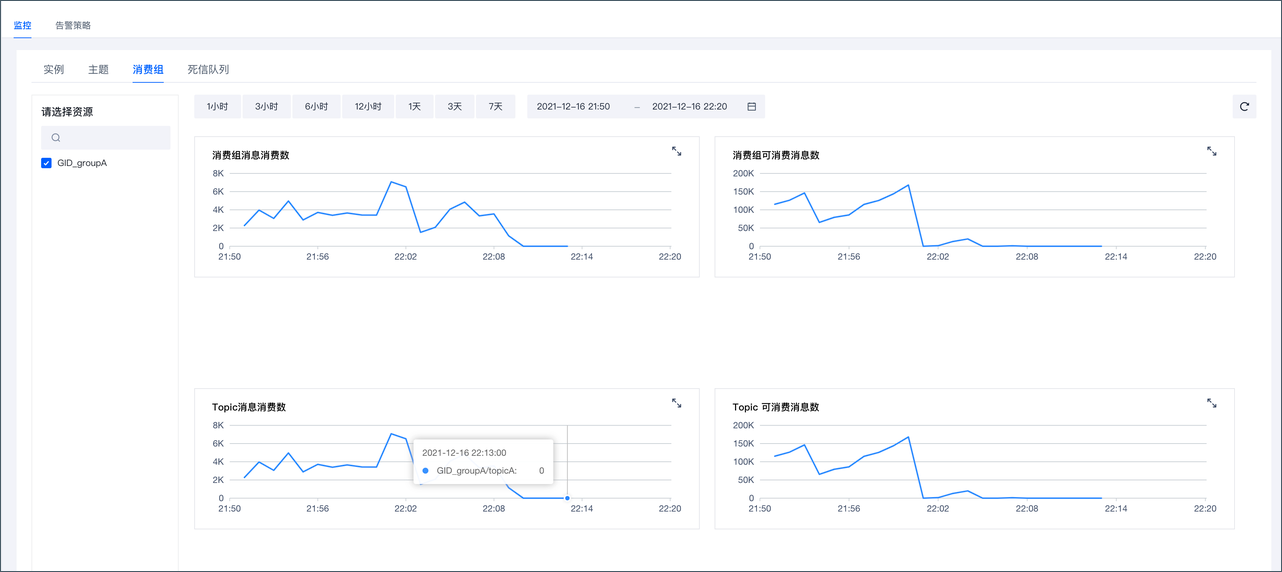The width and height of the screenshot is (1282, 572).
Task: Click the data point marker at 22:13 on Topic消息消费数
Action: click(x=567, y=498)
